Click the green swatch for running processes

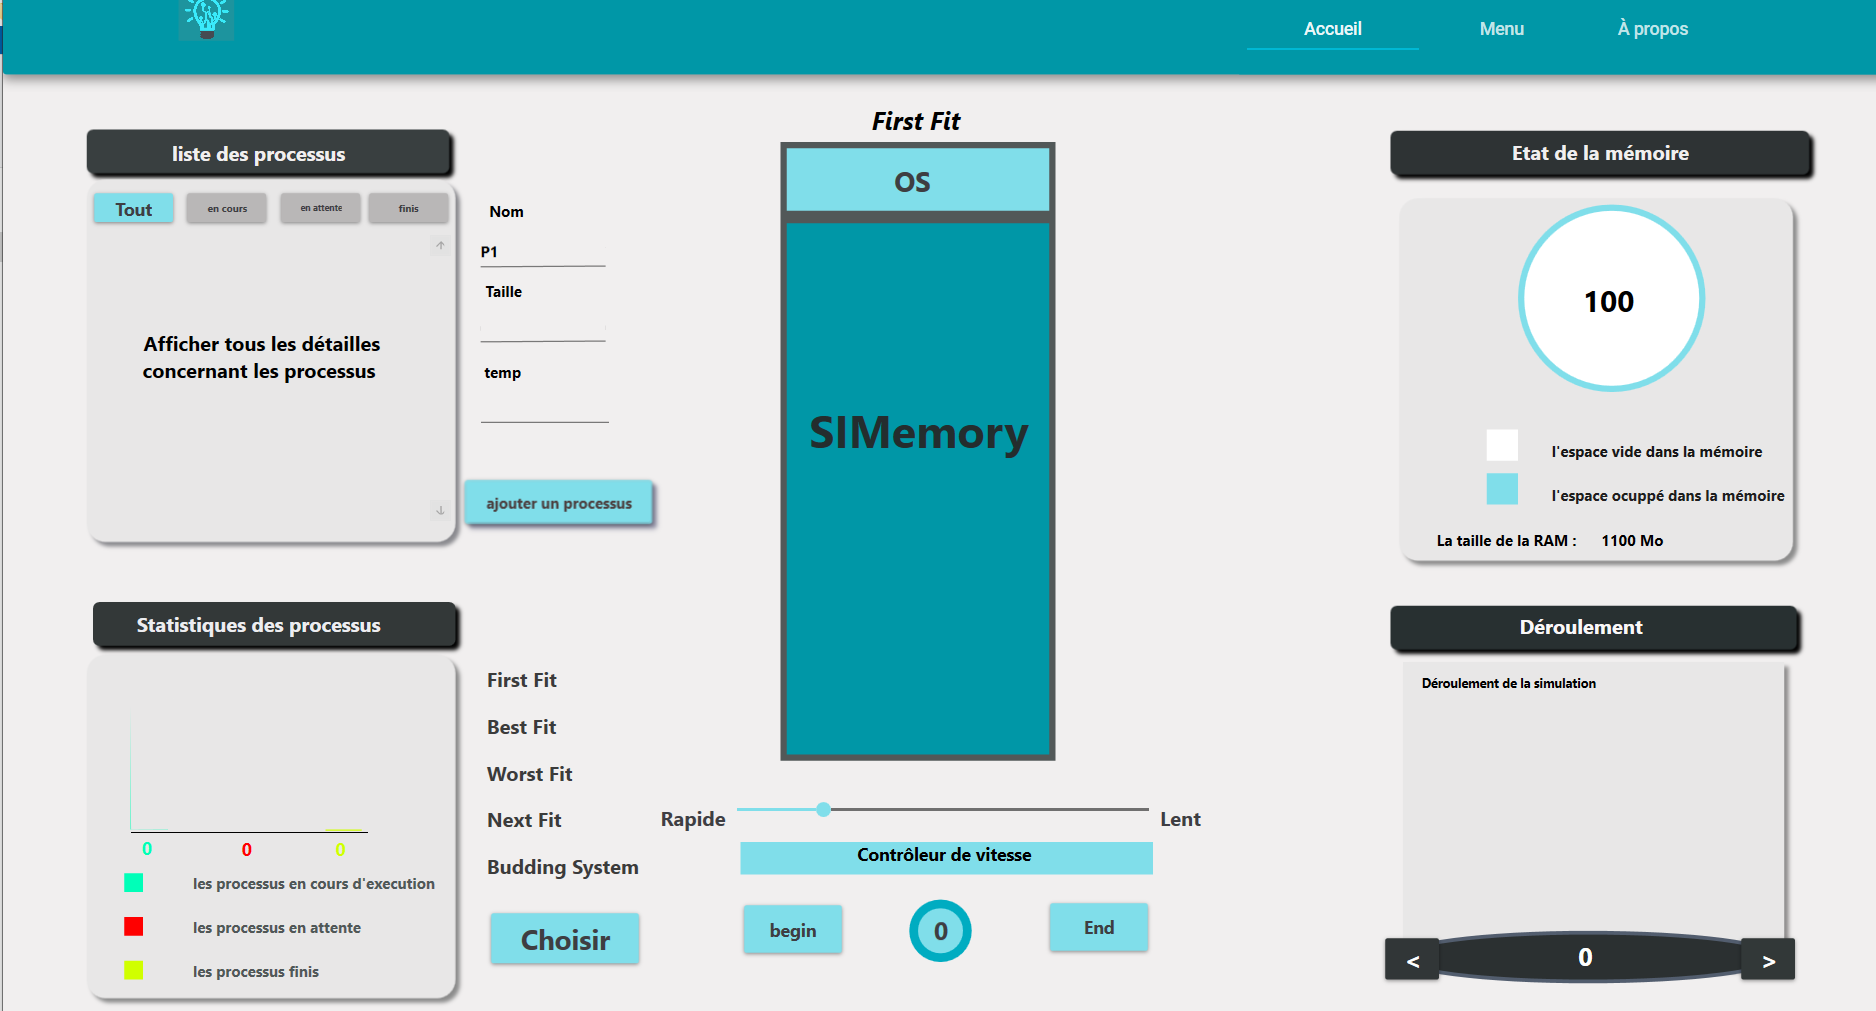click(x=133, y=883)
